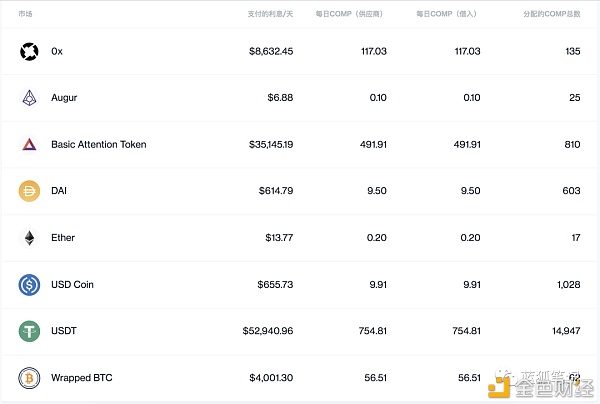600x404 pixels.
Task: Select USDT total COMP value 14,947
Action: [566, 331]
